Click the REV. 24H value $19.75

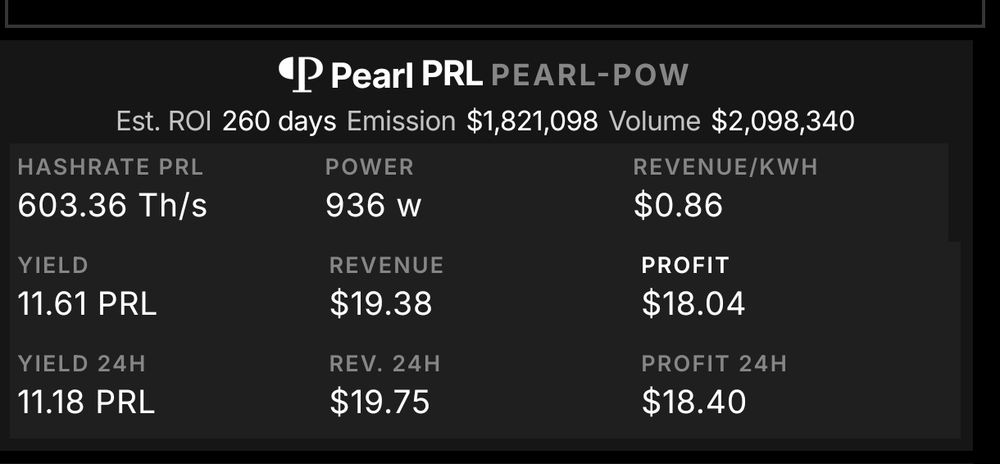[x=380, y=402]
